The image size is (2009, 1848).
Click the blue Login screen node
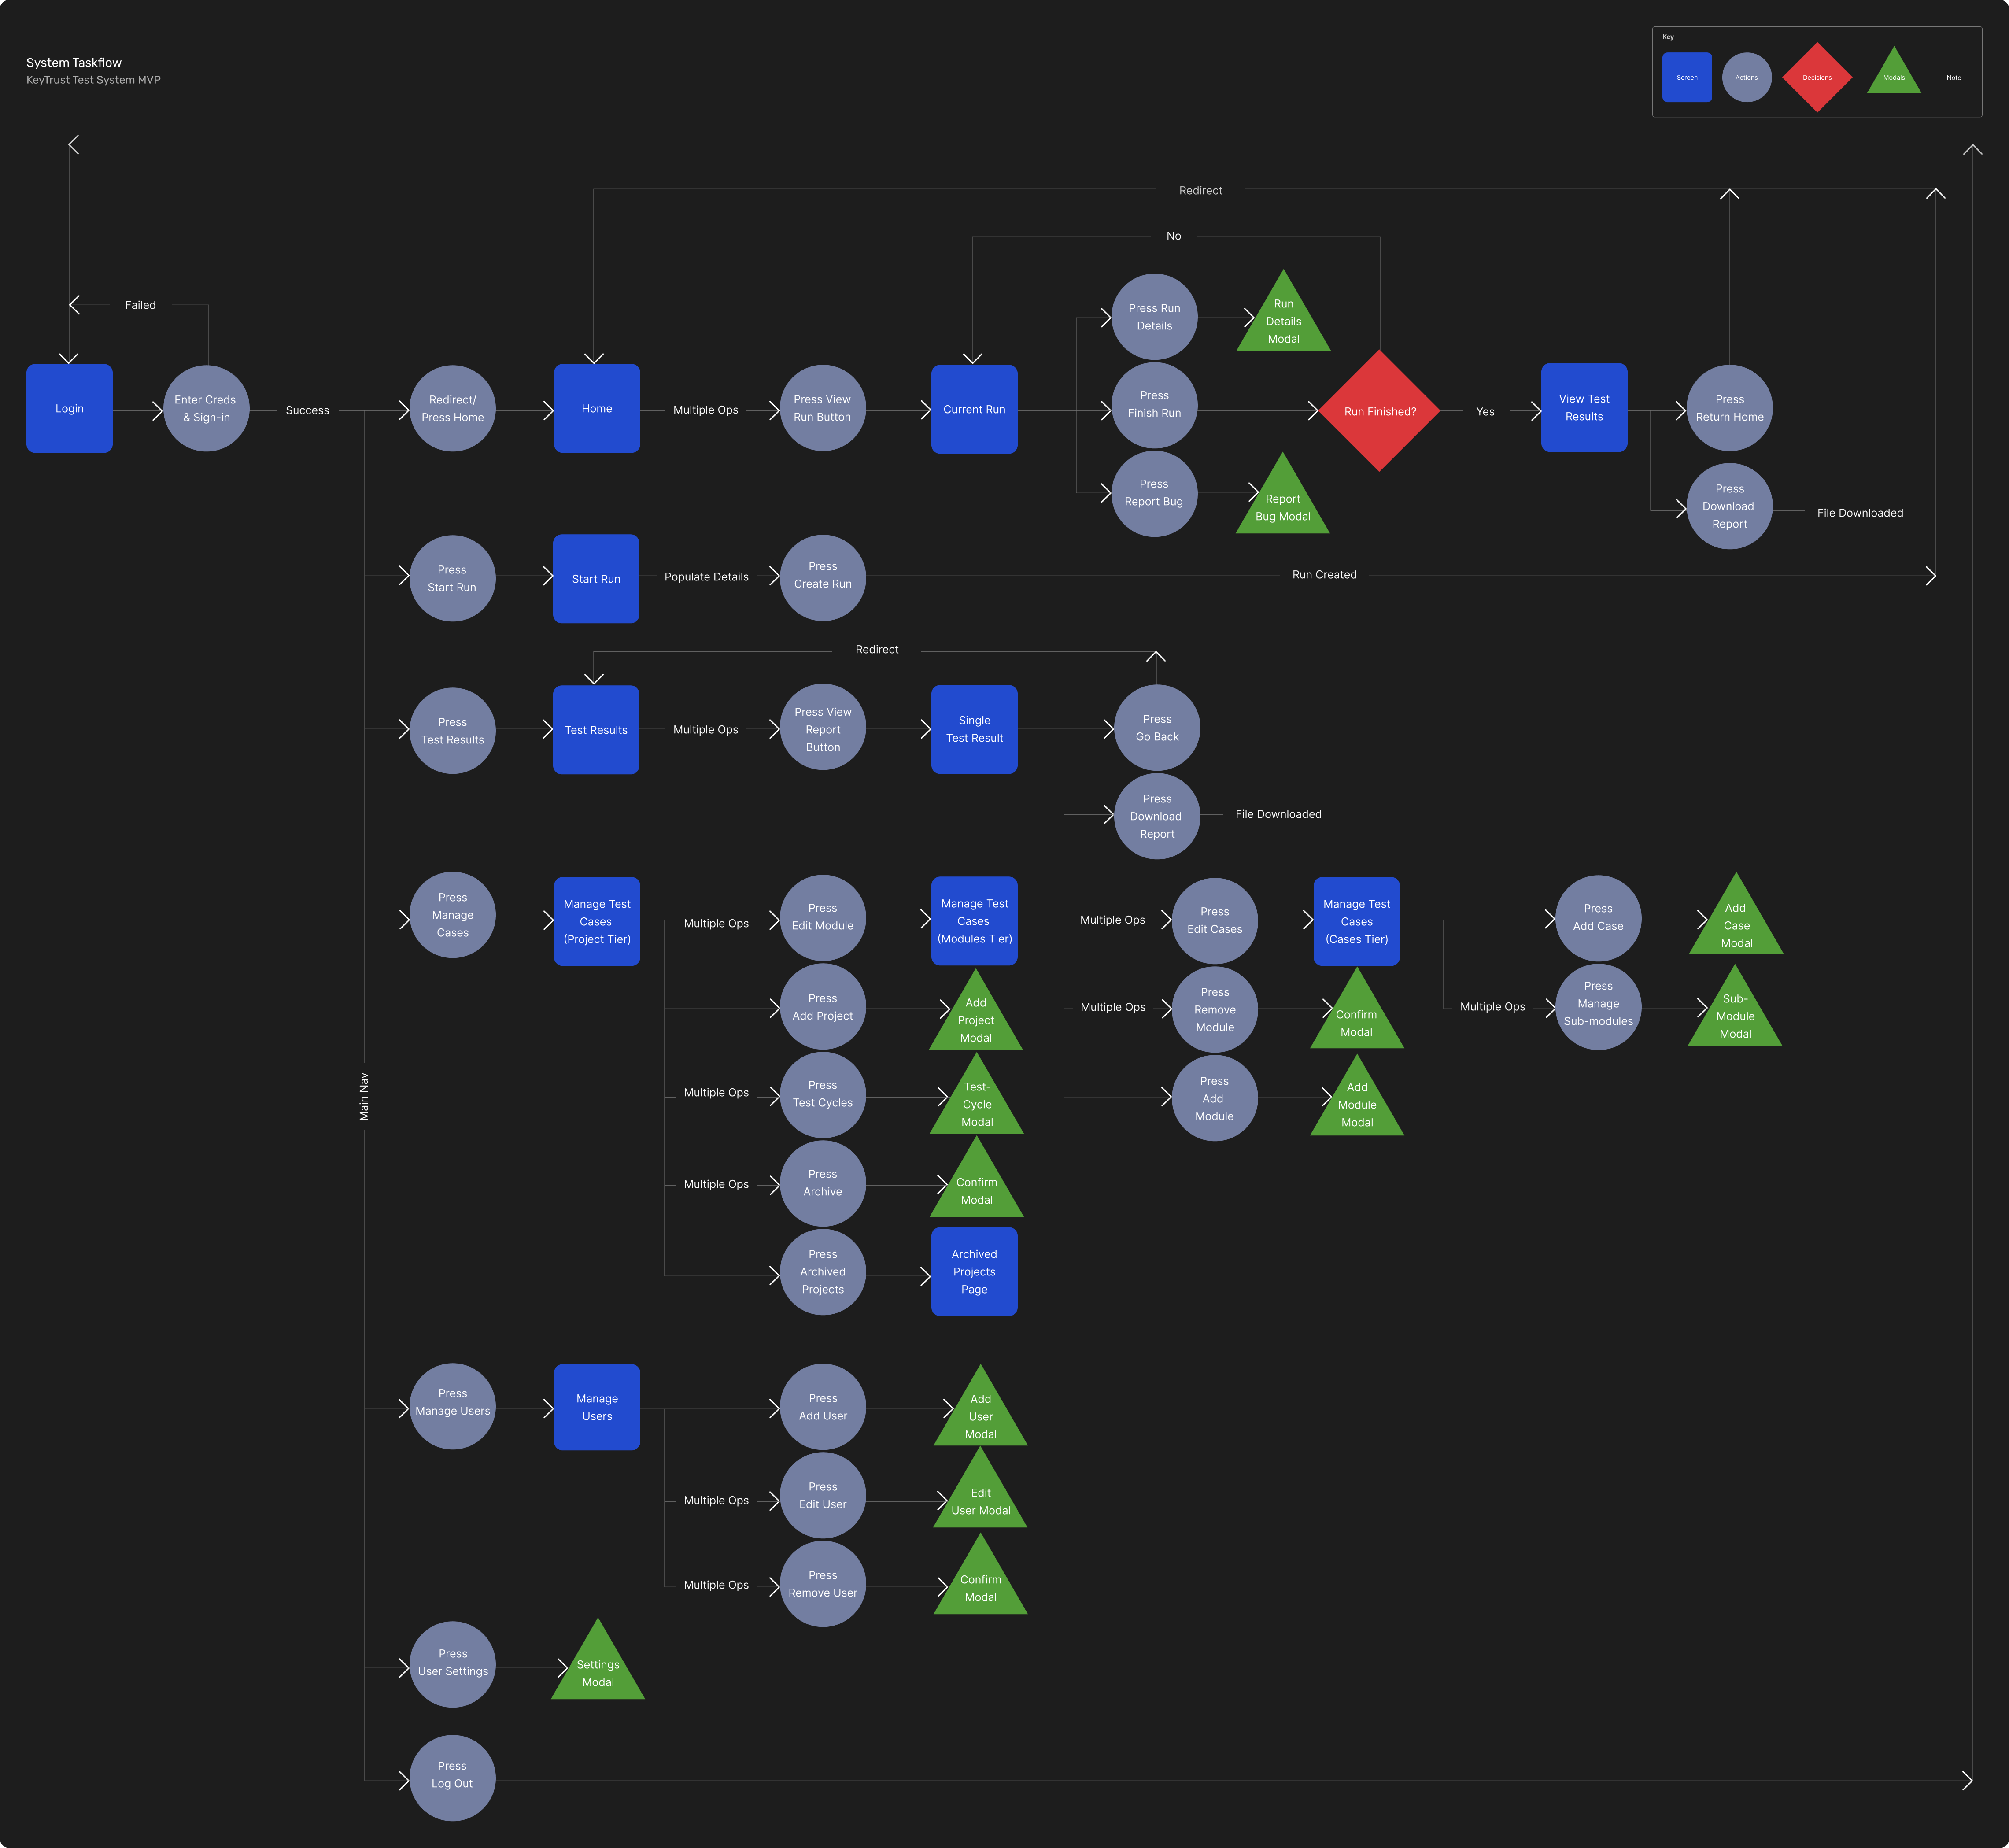[x=69, y=408]
